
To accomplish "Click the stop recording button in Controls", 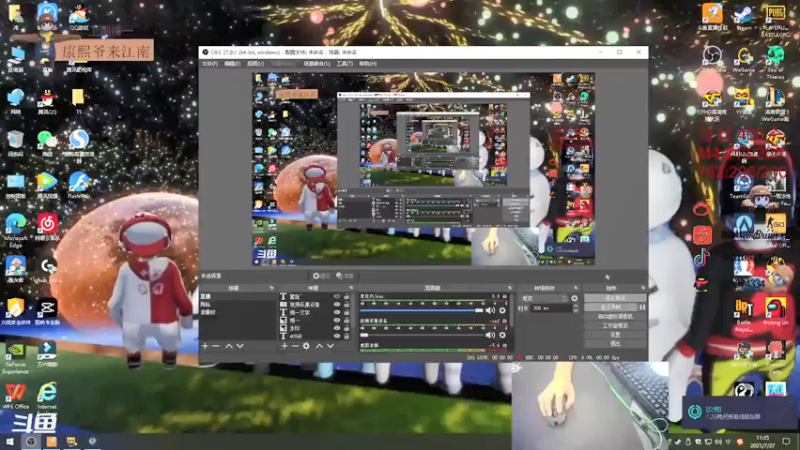I will [611, 307].
